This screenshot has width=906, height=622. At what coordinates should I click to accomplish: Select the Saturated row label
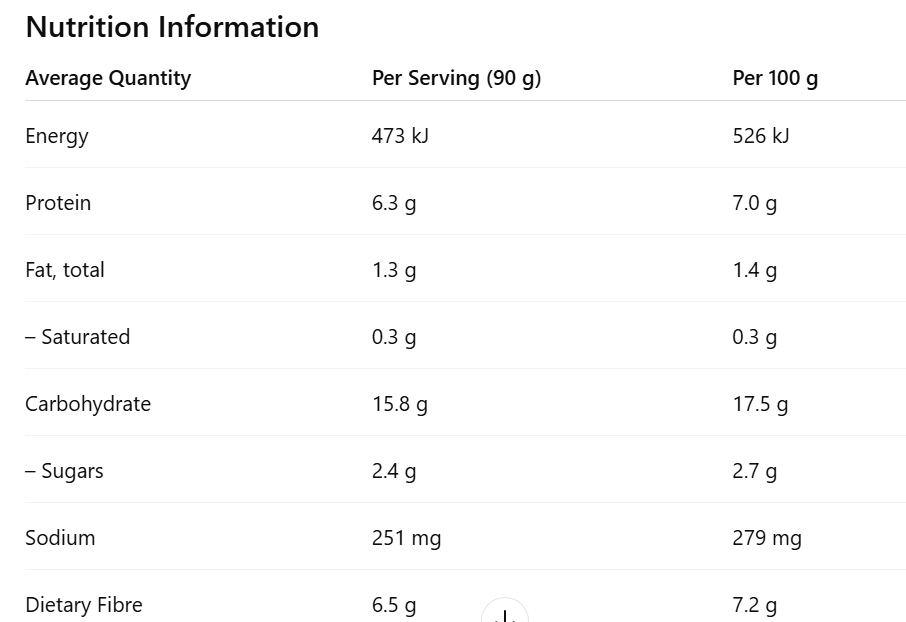point(78,337)
